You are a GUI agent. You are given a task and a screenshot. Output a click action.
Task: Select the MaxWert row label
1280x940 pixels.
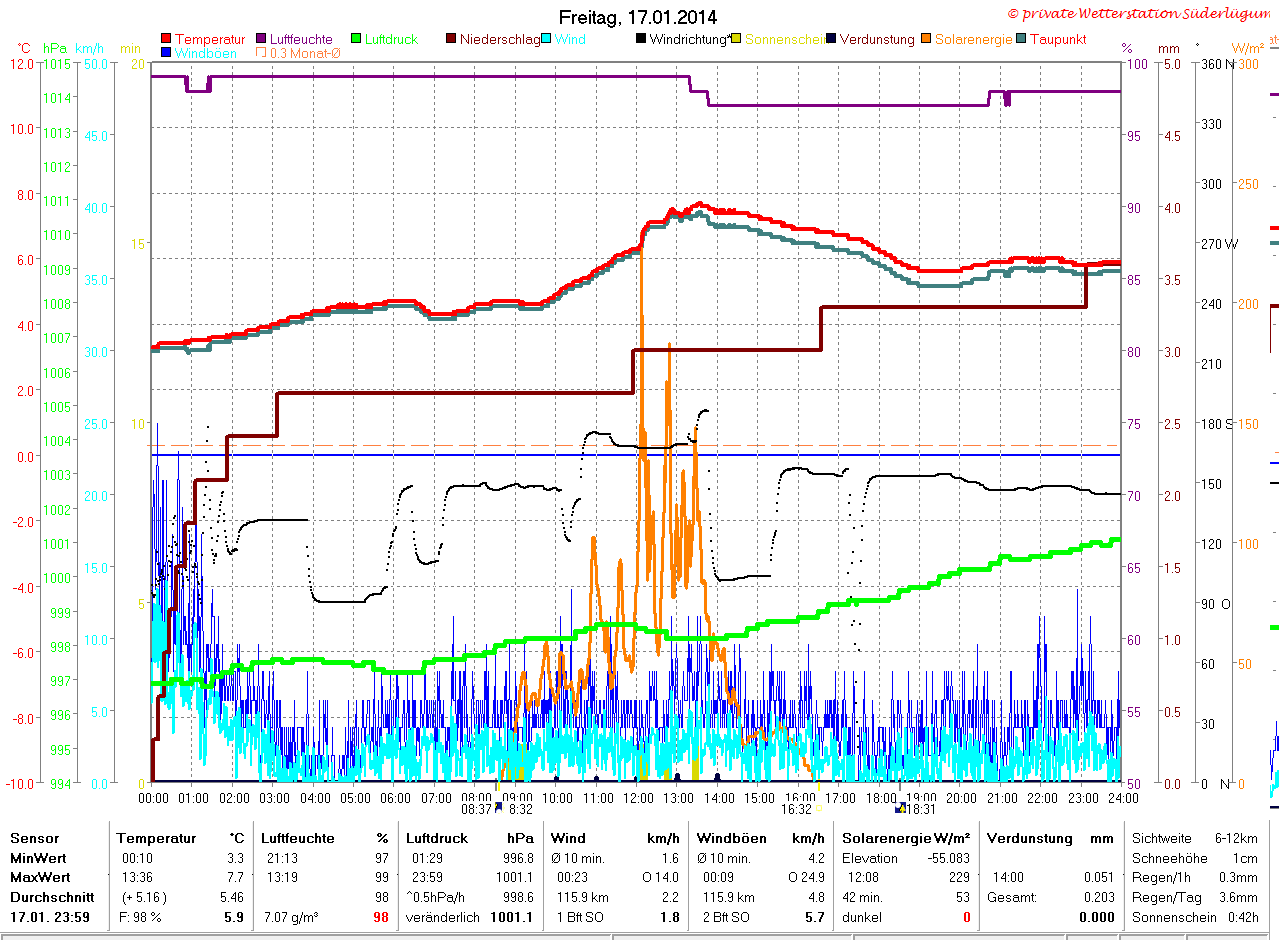[x=38, y=877]
